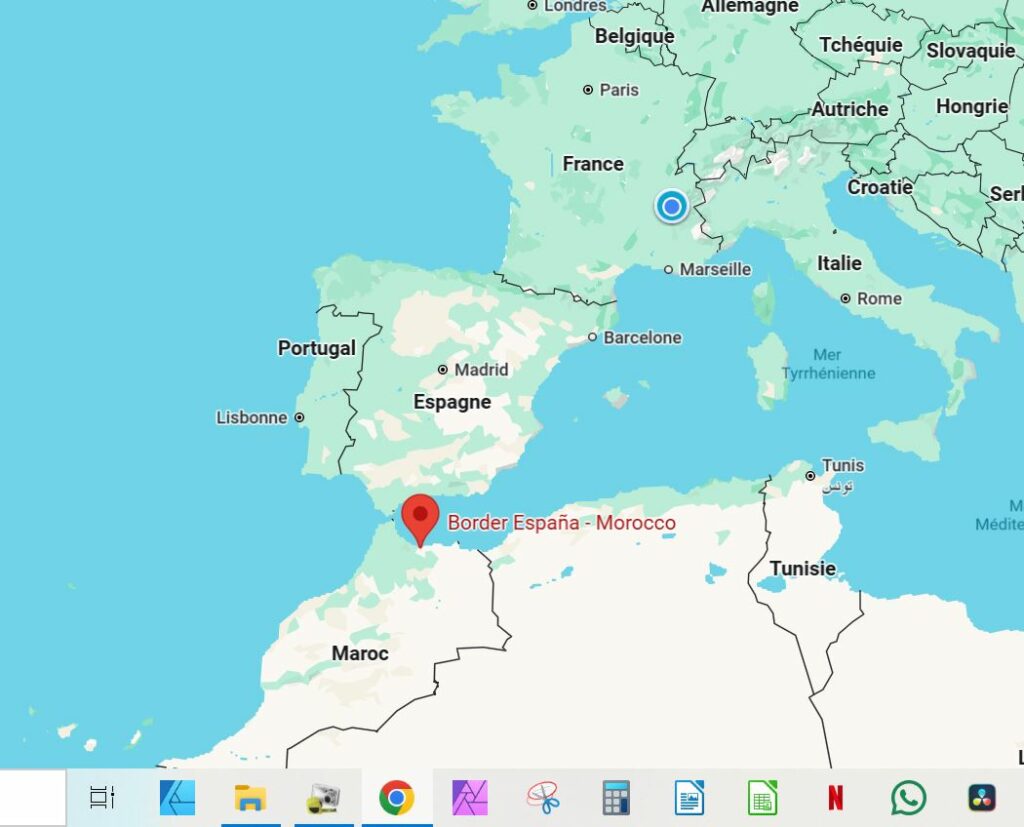1024x827 pixels.
Task: Switch to the Google Chrome window
Action: point(397,797)
